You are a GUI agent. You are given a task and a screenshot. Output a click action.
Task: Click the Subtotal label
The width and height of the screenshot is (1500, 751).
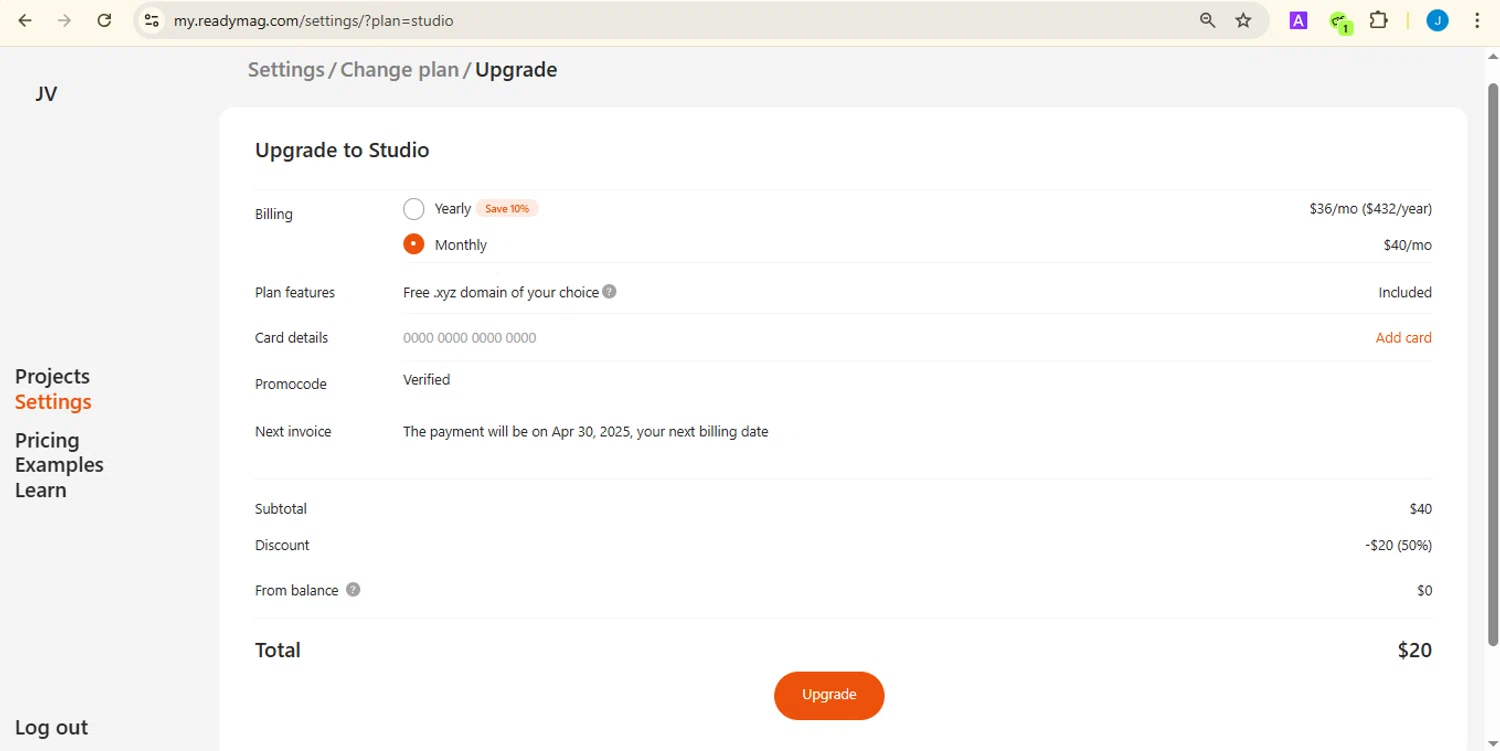pos(281,509)
